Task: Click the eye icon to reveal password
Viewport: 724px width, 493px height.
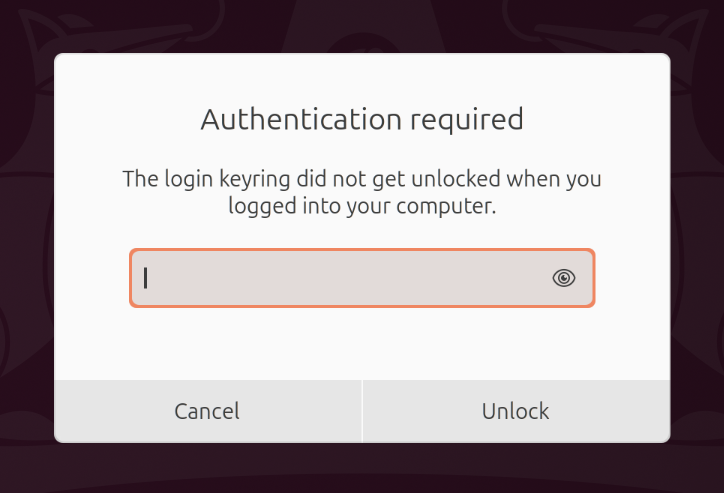Action: tap(564, 278)
